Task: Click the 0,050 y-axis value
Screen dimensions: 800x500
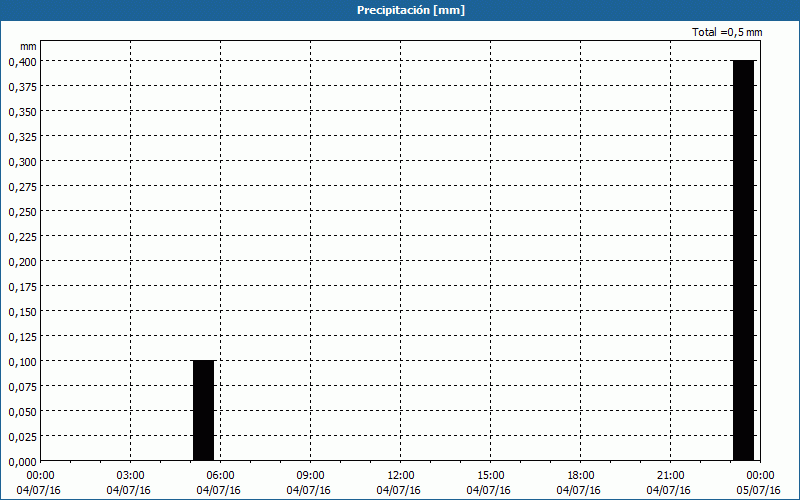Action: coord(22,412)
